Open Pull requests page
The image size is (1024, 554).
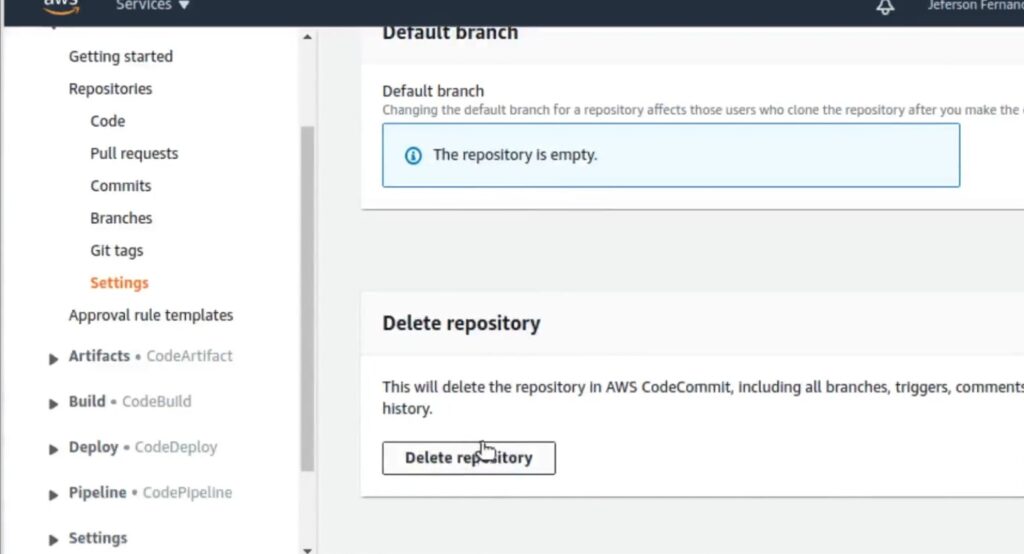coord(134,154)
